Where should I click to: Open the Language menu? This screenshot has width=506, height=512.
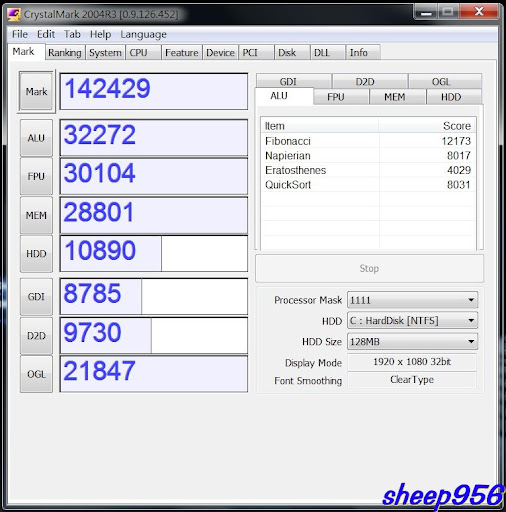[143, 34]
